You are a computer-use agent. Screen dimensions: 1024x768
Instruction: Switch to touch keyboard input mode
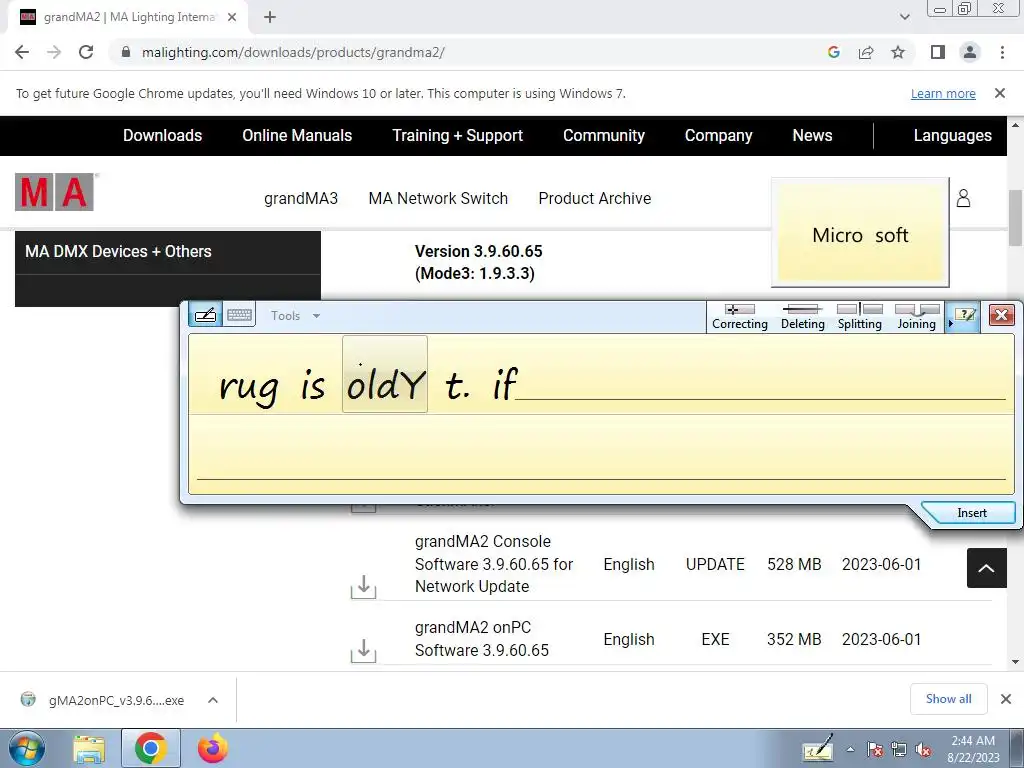pos(239,315)
